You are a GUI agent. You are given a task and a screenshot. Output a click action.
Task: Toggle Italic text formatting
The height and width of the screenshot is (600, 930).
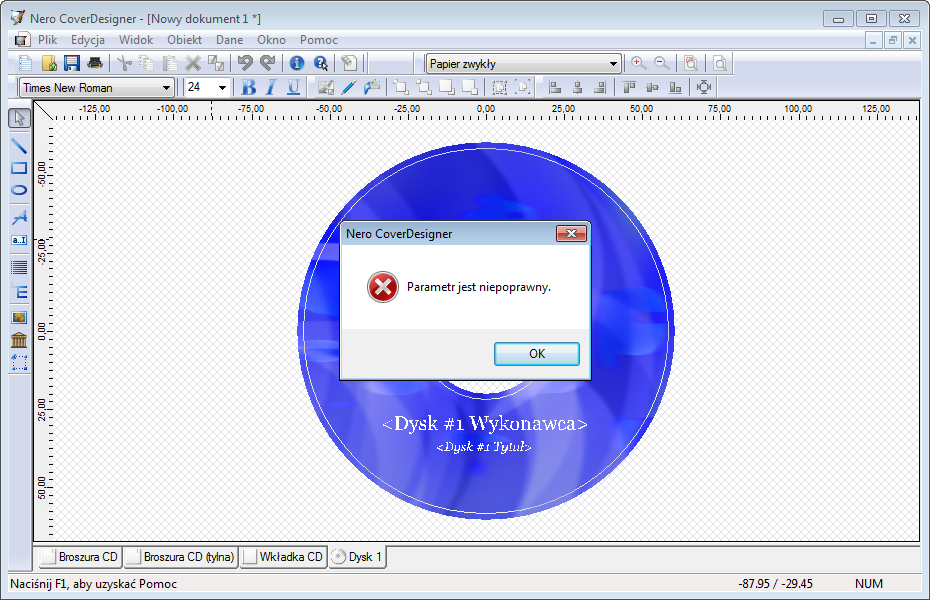pyautogui.click(x=270, y=87)
